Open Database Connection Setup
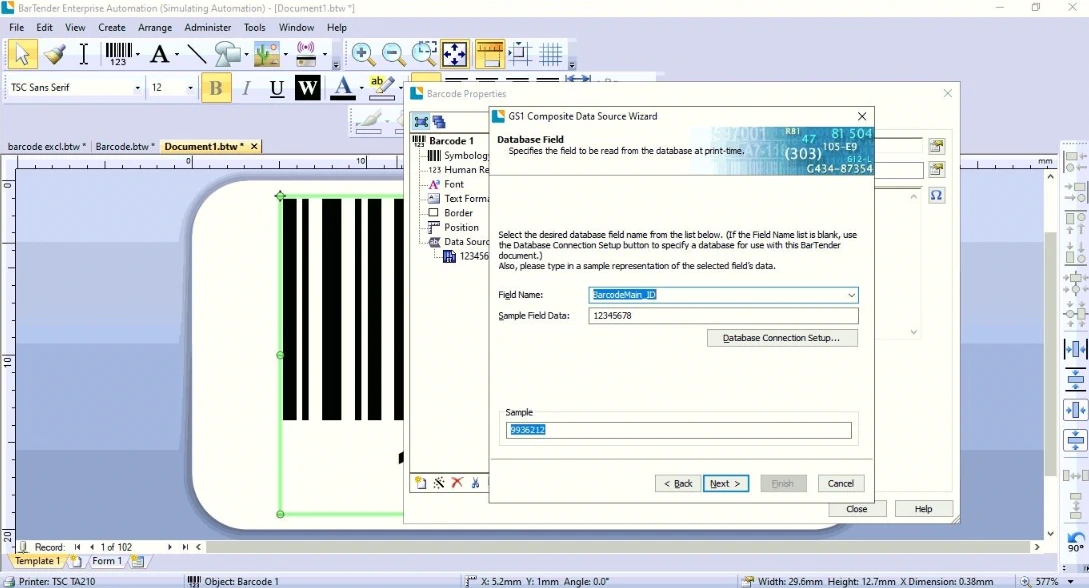The image size is (1089, 588). coord(782,338)
